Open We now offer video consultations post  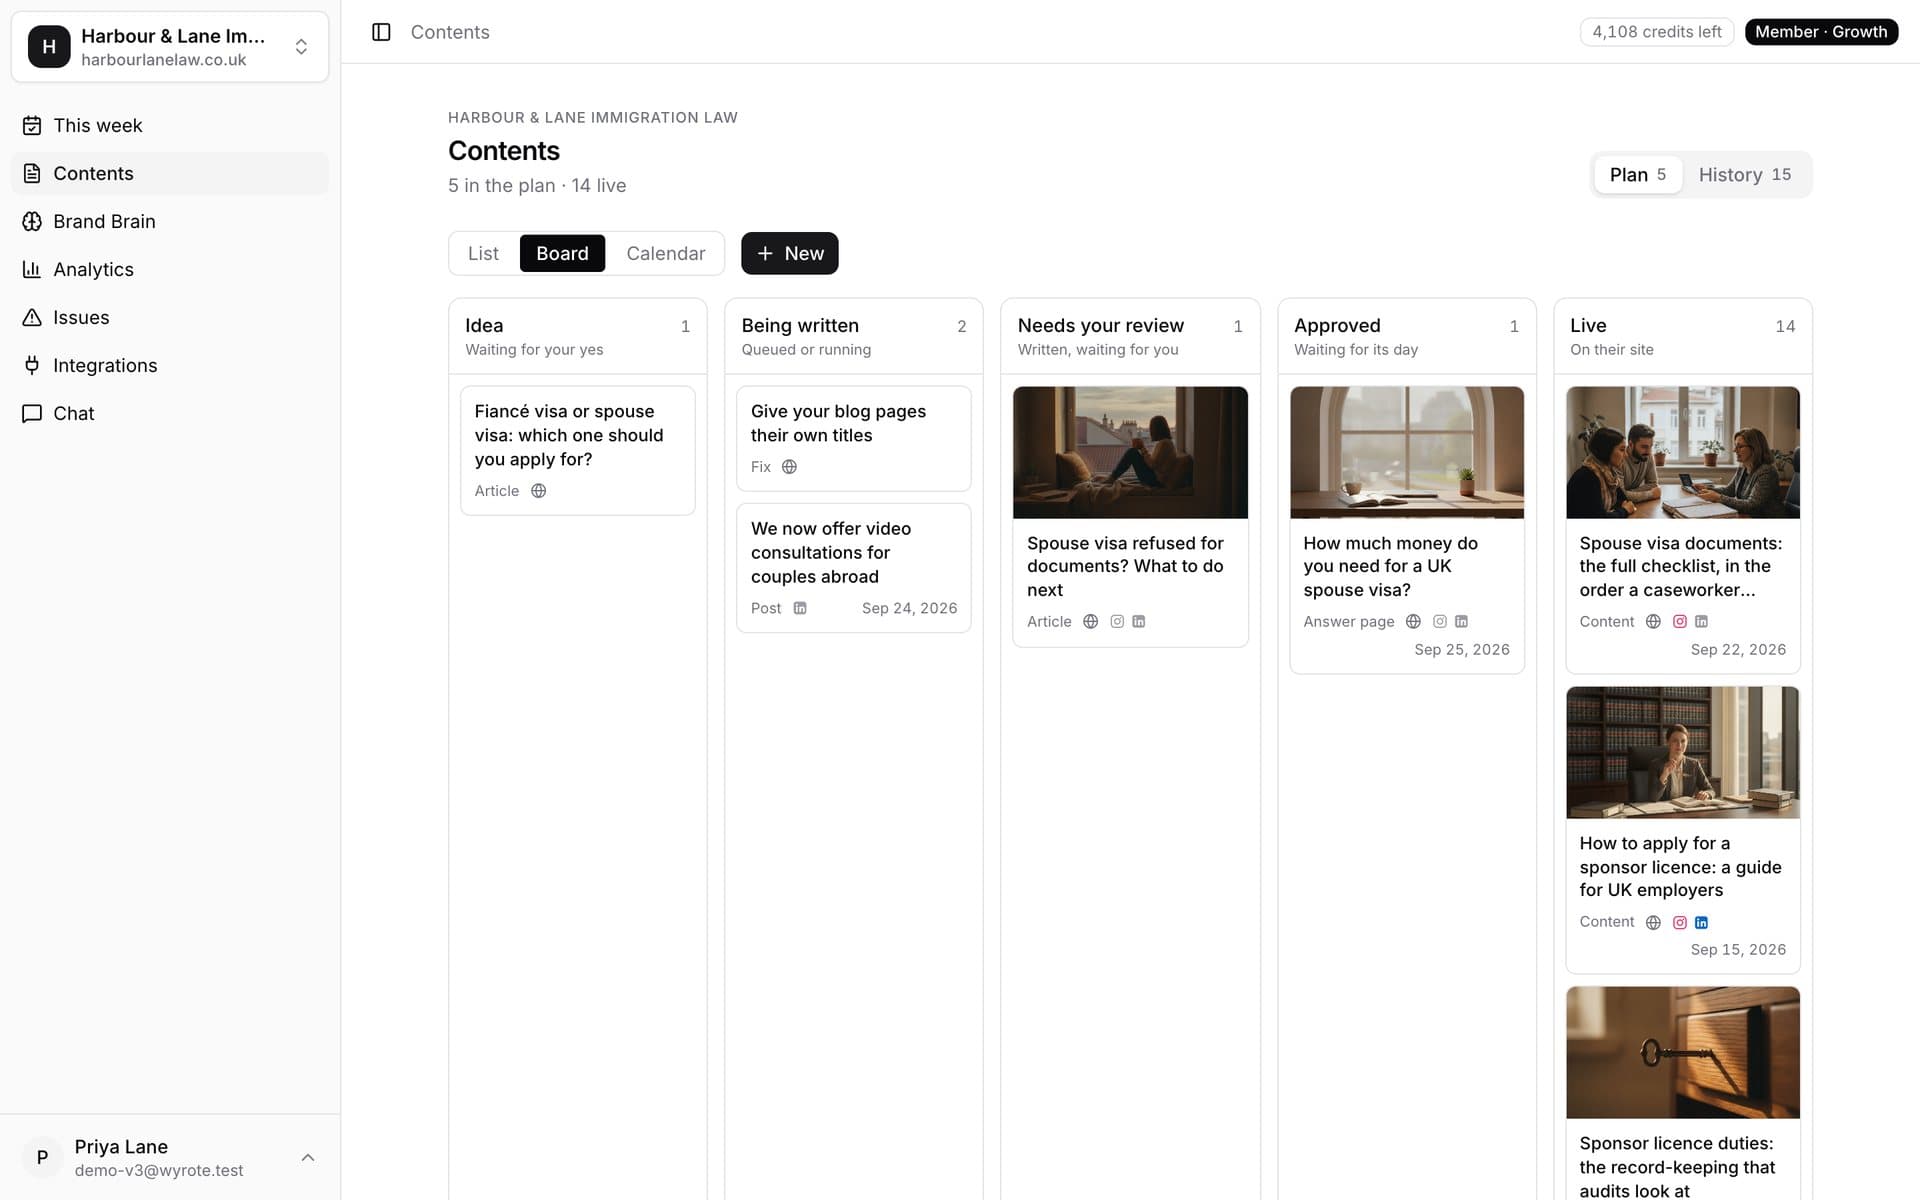854,568
